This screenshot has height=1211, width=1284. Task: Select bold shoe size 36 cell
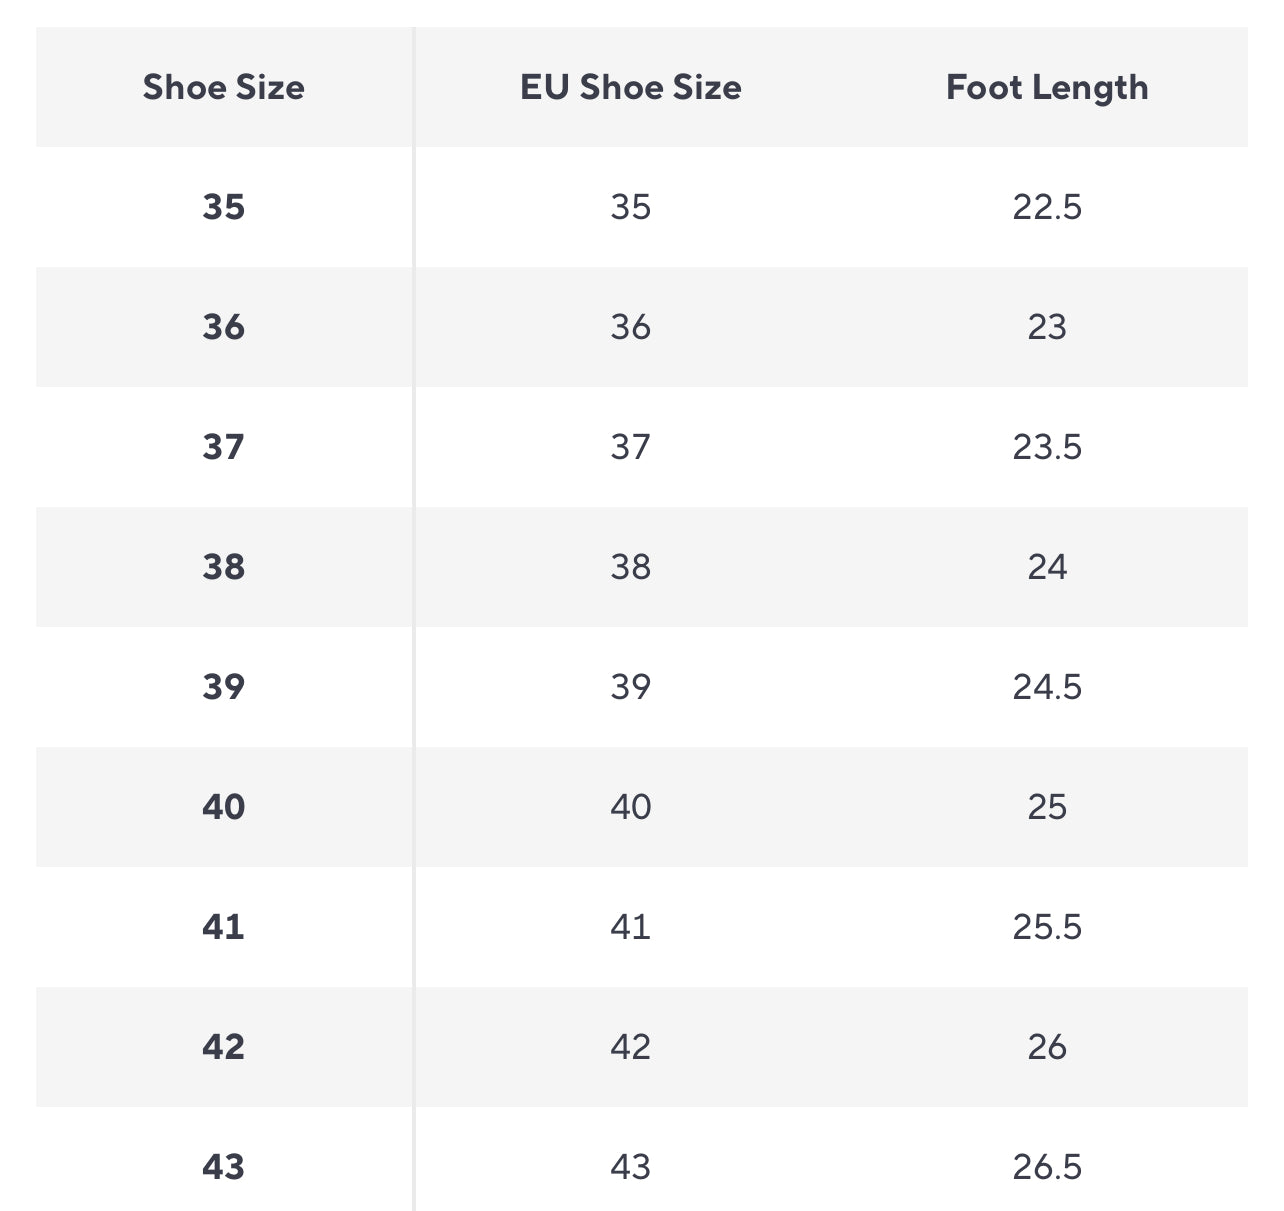pos(223,327)
